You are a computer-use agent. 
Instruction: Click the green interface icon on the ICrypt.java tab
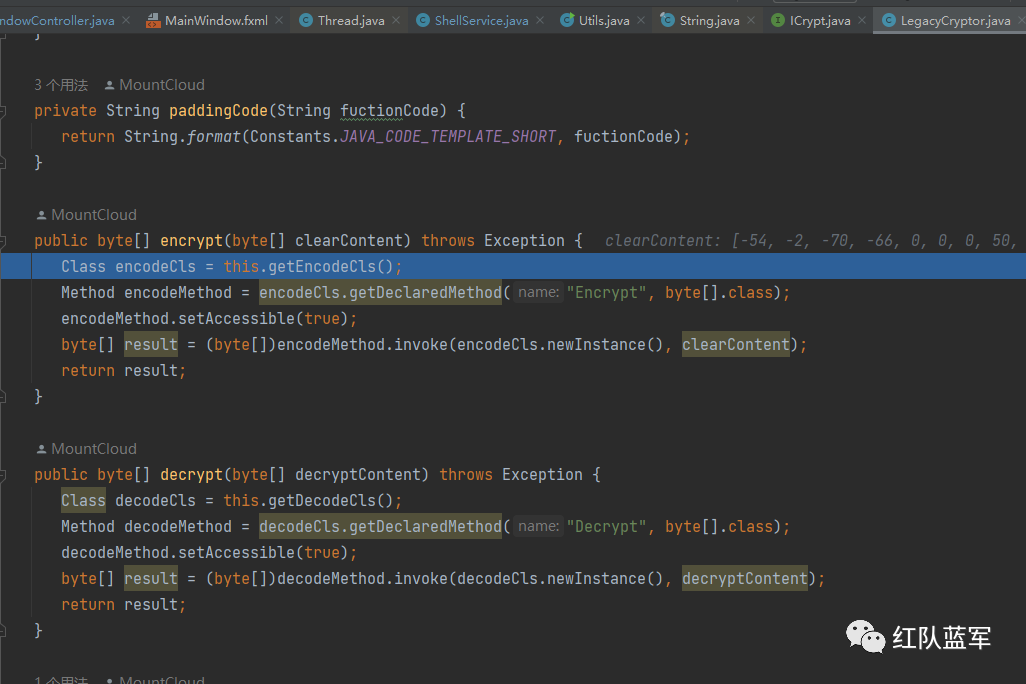(x=777, y=20)
